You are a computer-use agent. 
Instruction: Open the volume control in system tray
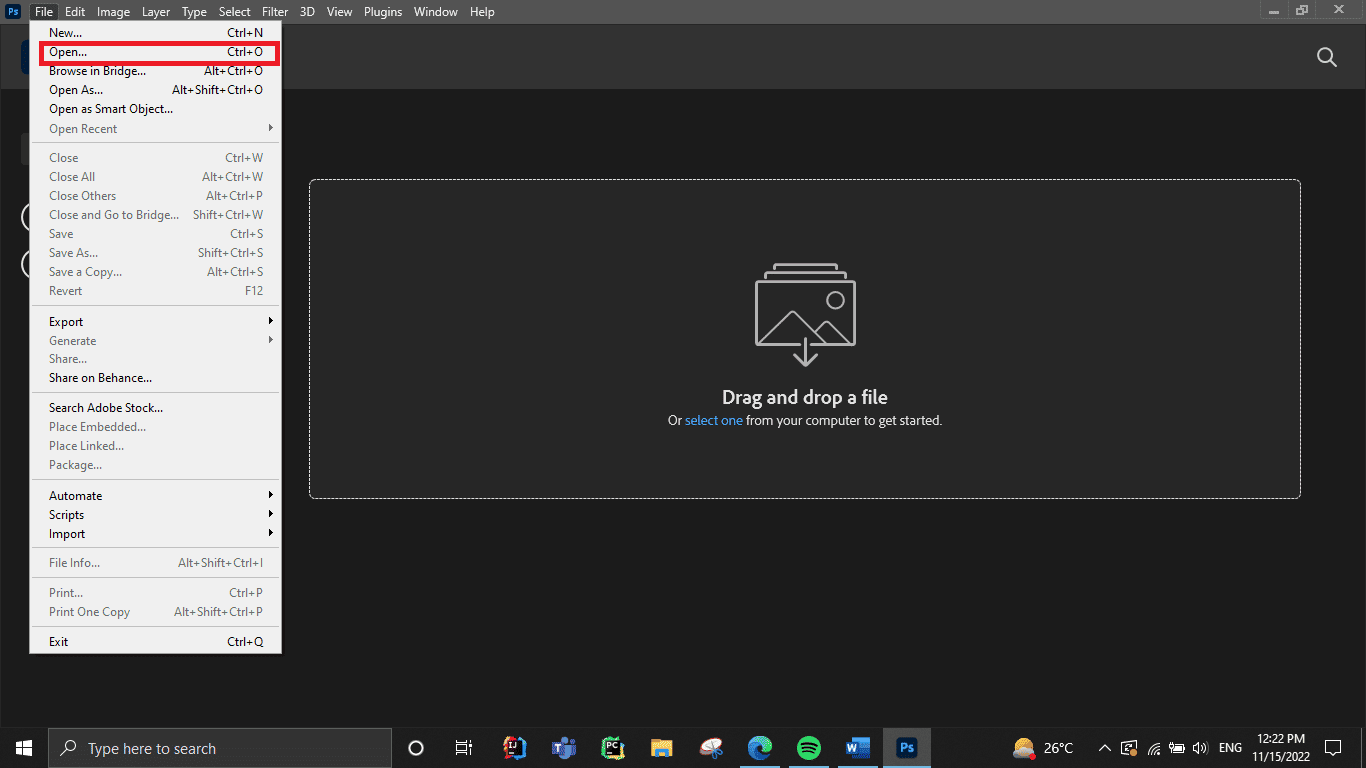pos(1199,747)
